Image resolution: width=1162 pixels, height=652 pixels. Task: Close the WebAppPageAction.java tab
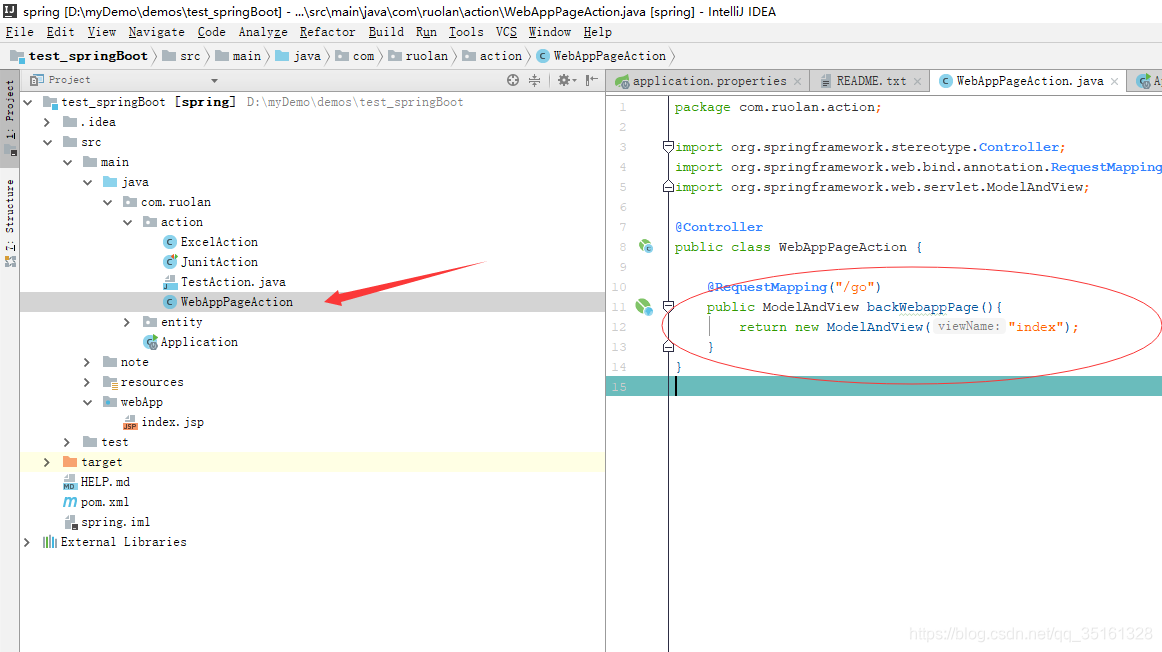coord(1115,82)
